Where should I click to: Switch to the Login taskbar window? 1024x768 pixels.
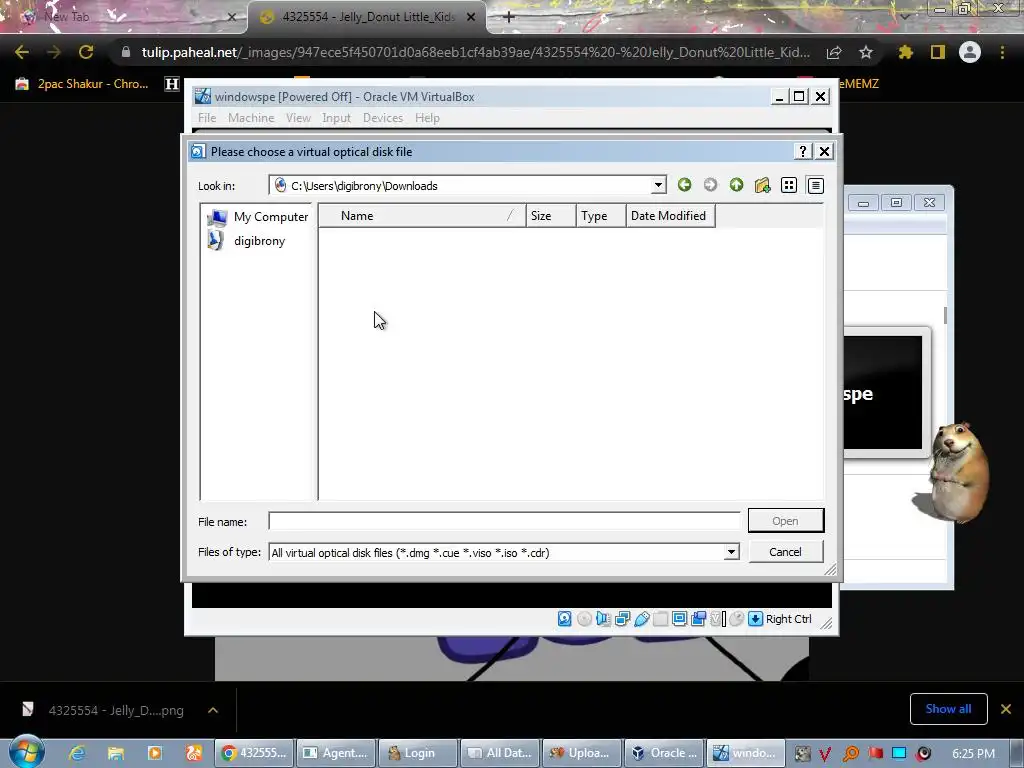pos(418,753)
